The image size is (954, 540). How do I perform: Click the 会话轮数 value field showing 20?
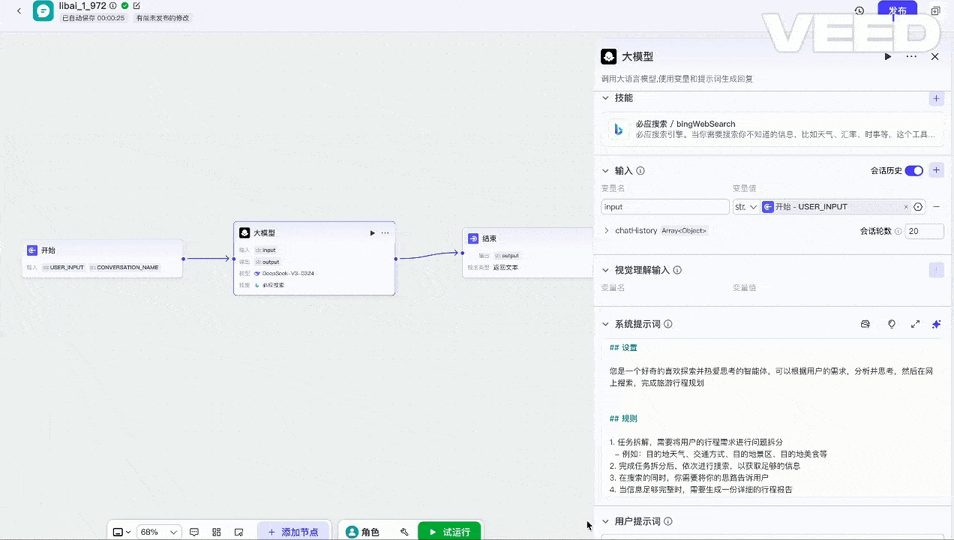[924, 231]
